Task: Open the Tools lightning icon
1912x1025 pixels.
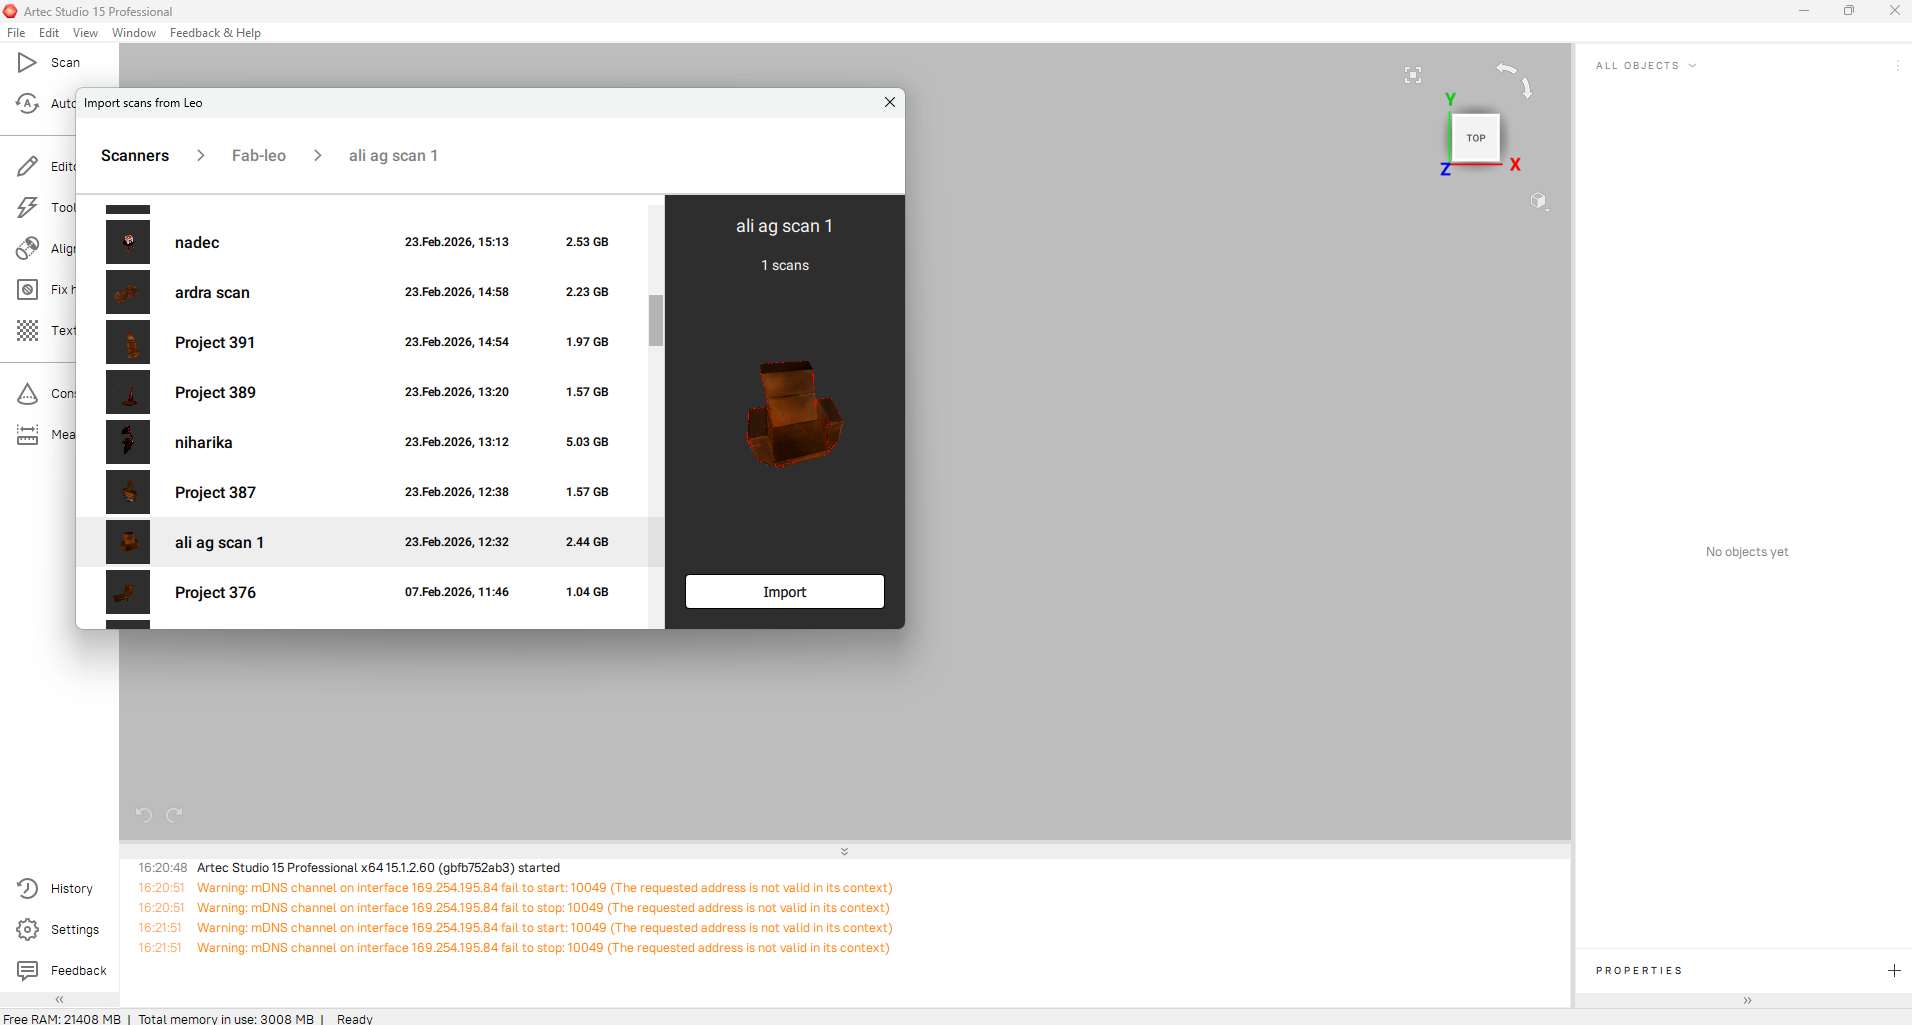Action: (27, 207)
